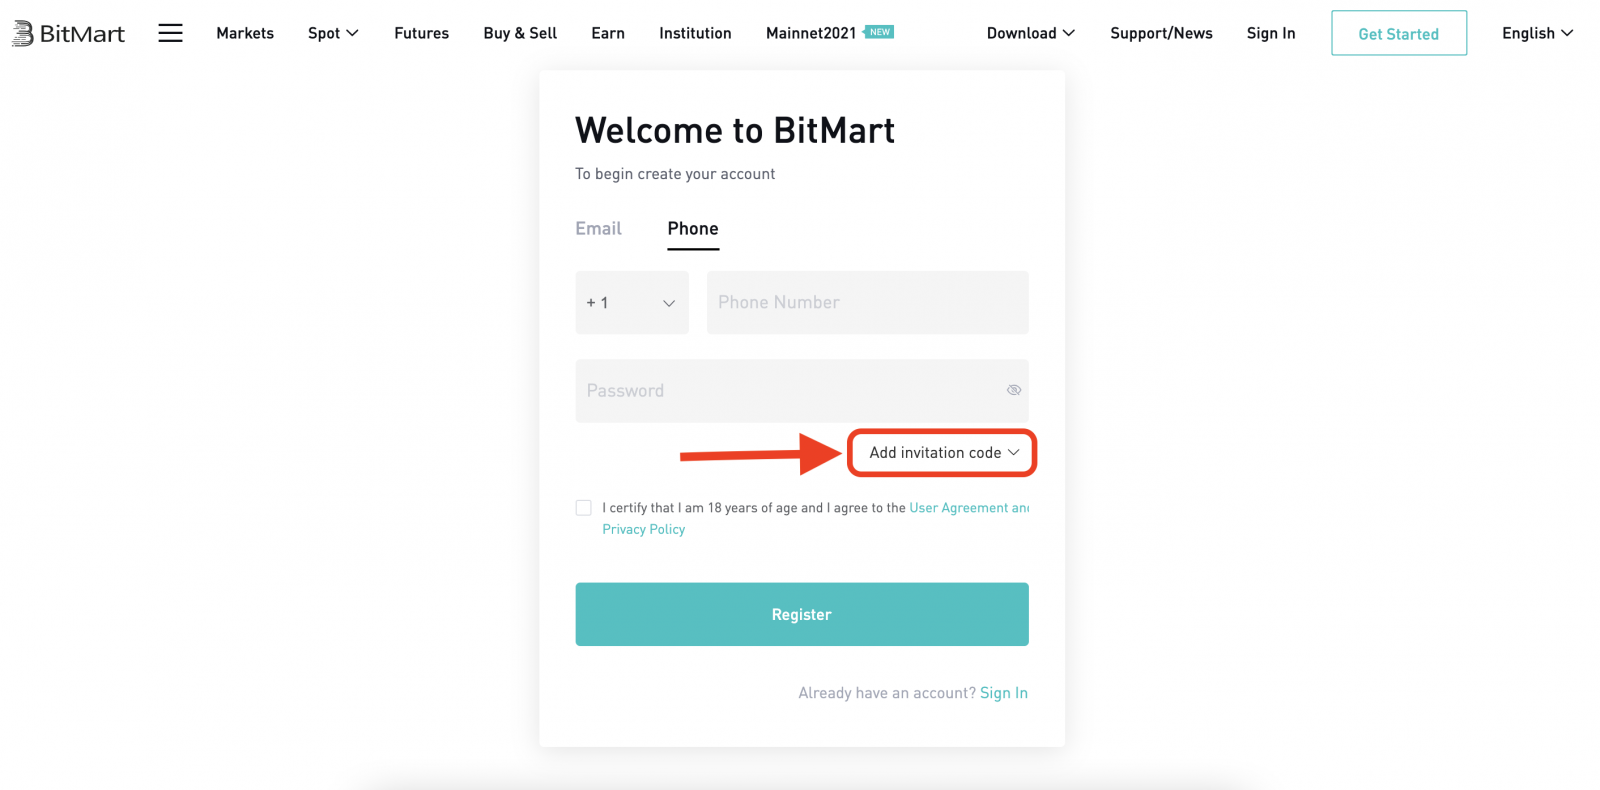The height and width of the screenshot is (790, 1600).
Task: Select the Phone tab
Action: [x=693, y=228]
